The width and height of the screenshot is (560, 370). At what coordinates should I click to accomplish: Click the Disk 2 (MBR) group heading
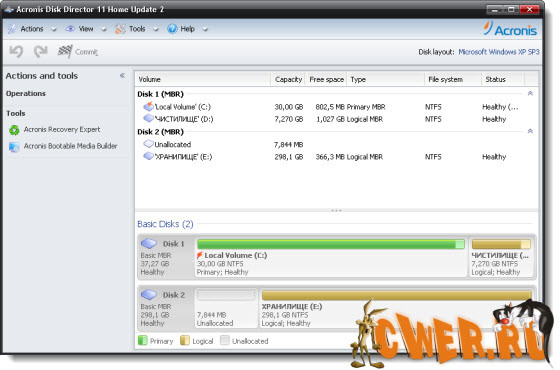pos(160,132)
